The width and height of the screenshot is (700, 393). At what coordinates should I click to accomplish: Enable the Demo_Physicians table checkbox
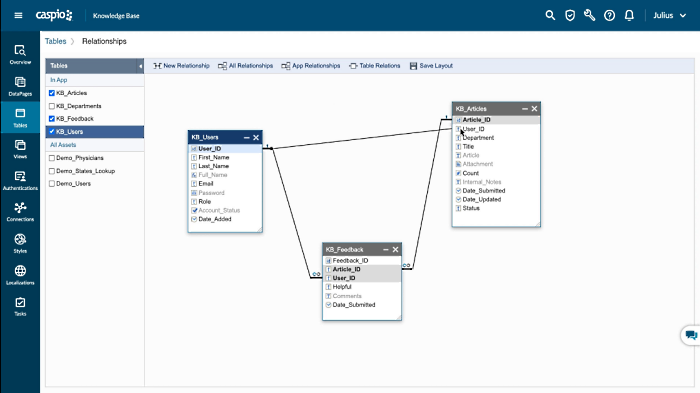tap(52, 158)
